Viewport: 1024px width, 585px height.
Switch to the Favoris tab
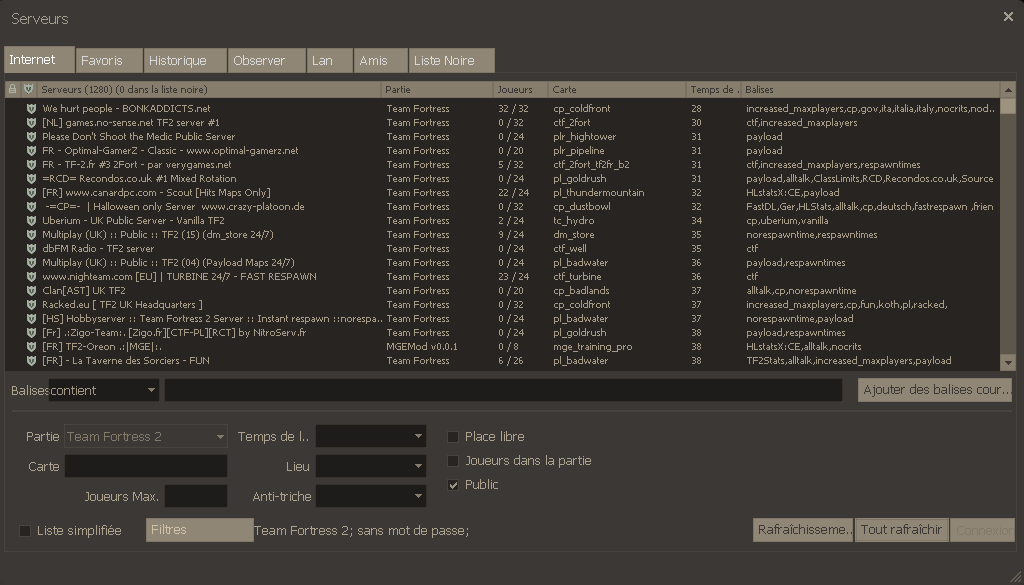tap(108, 59)
